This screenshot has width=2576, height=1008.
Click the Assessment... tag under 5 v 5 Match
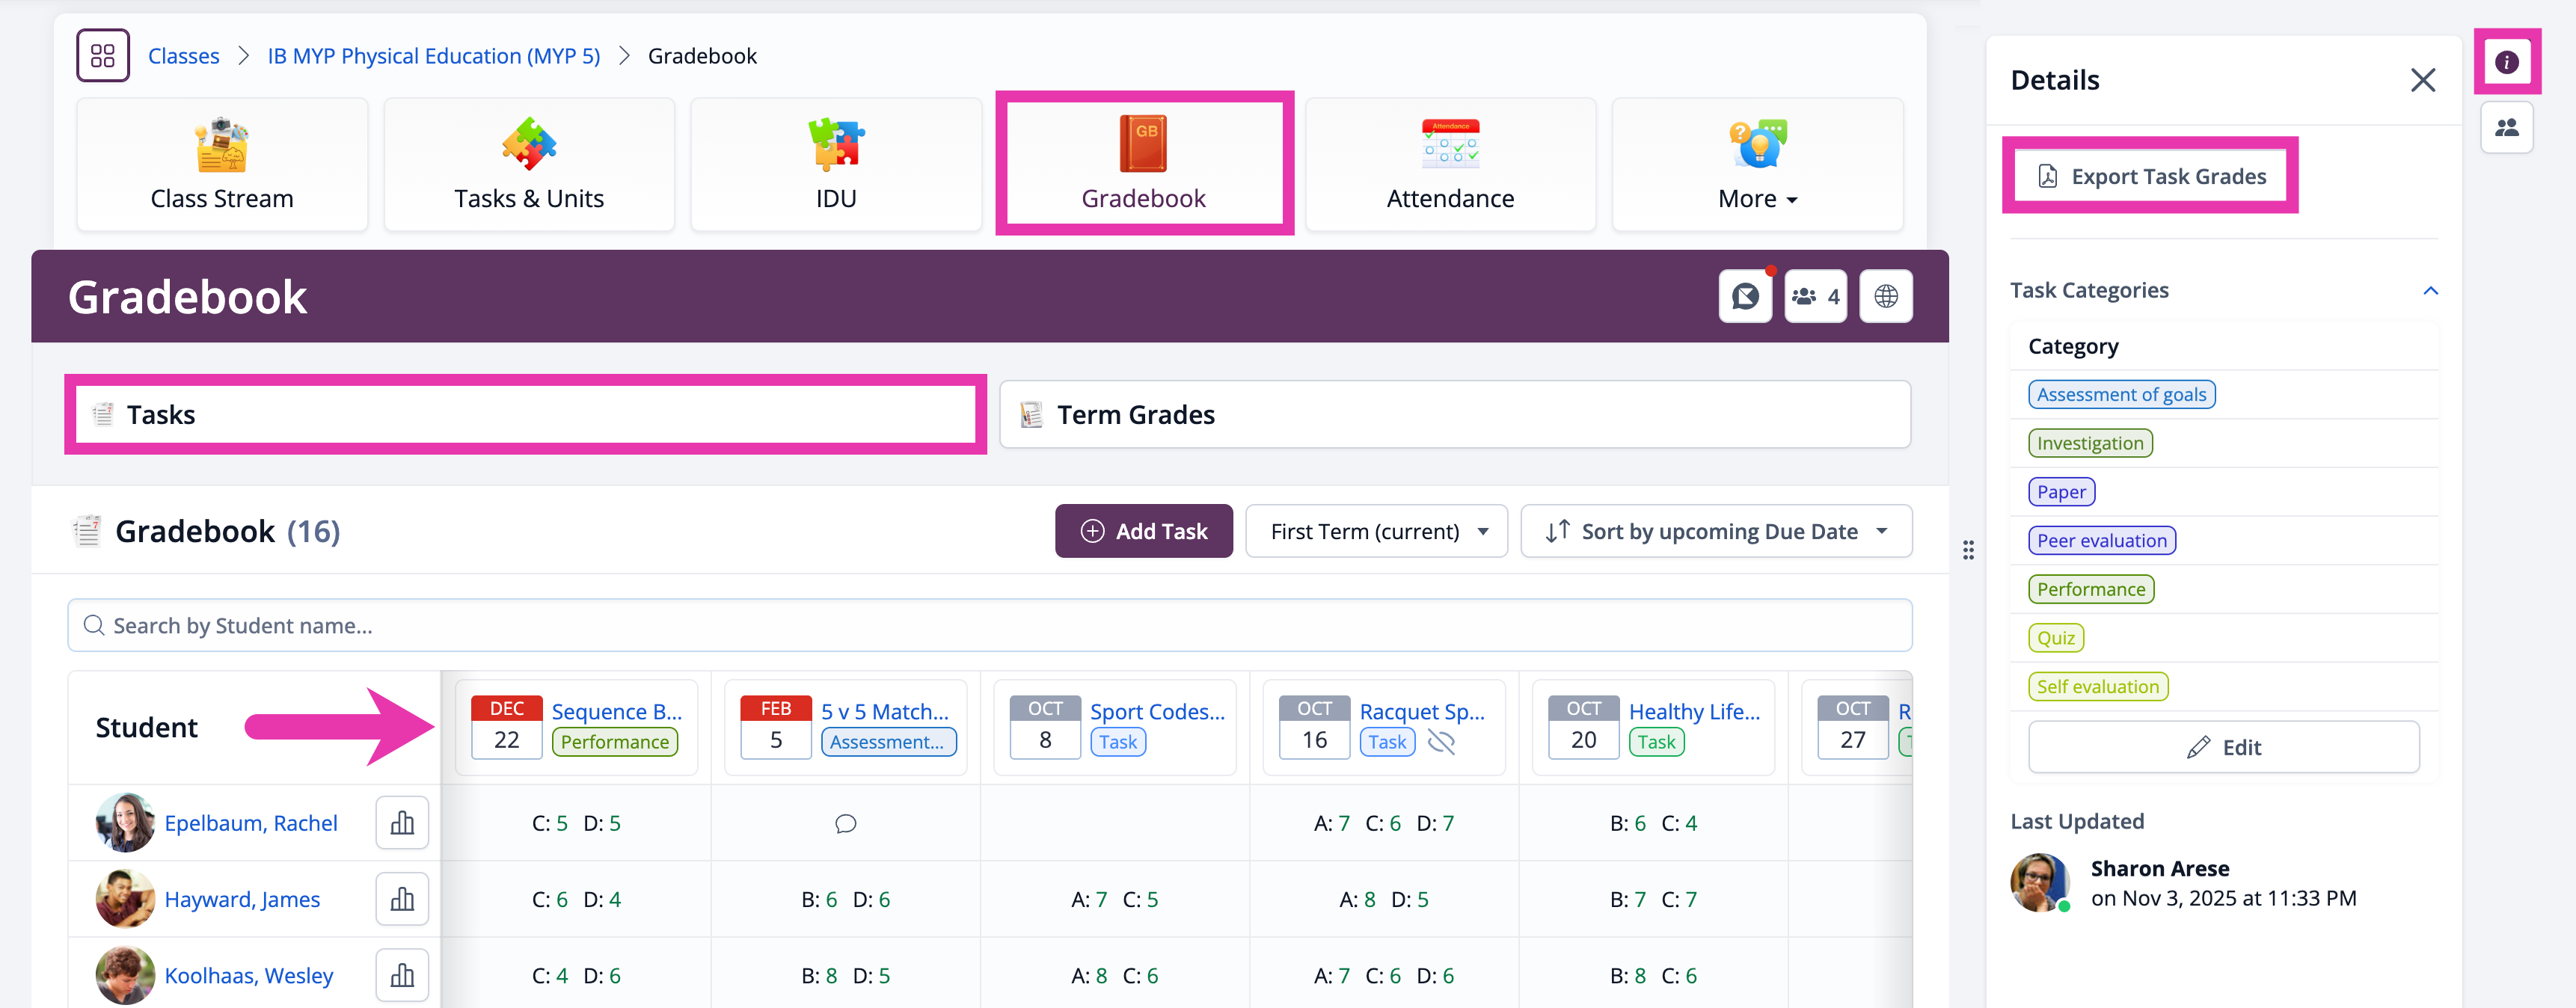888,742
